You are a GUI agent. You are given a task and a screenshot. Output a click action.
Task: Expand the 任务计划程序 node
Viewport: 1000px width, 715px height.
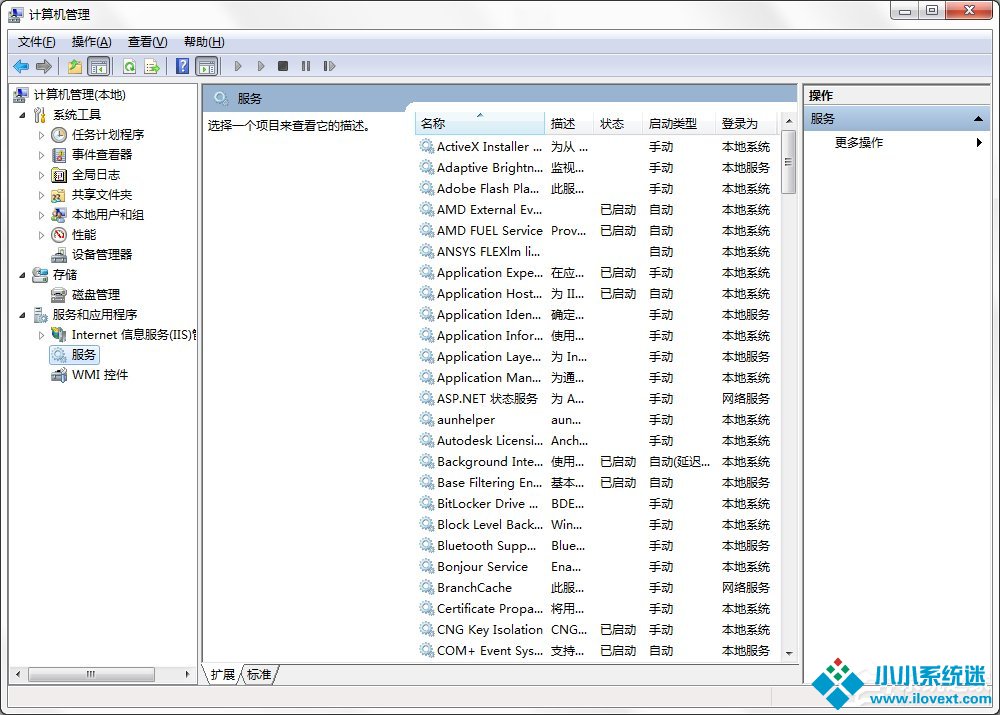(41, 135)
